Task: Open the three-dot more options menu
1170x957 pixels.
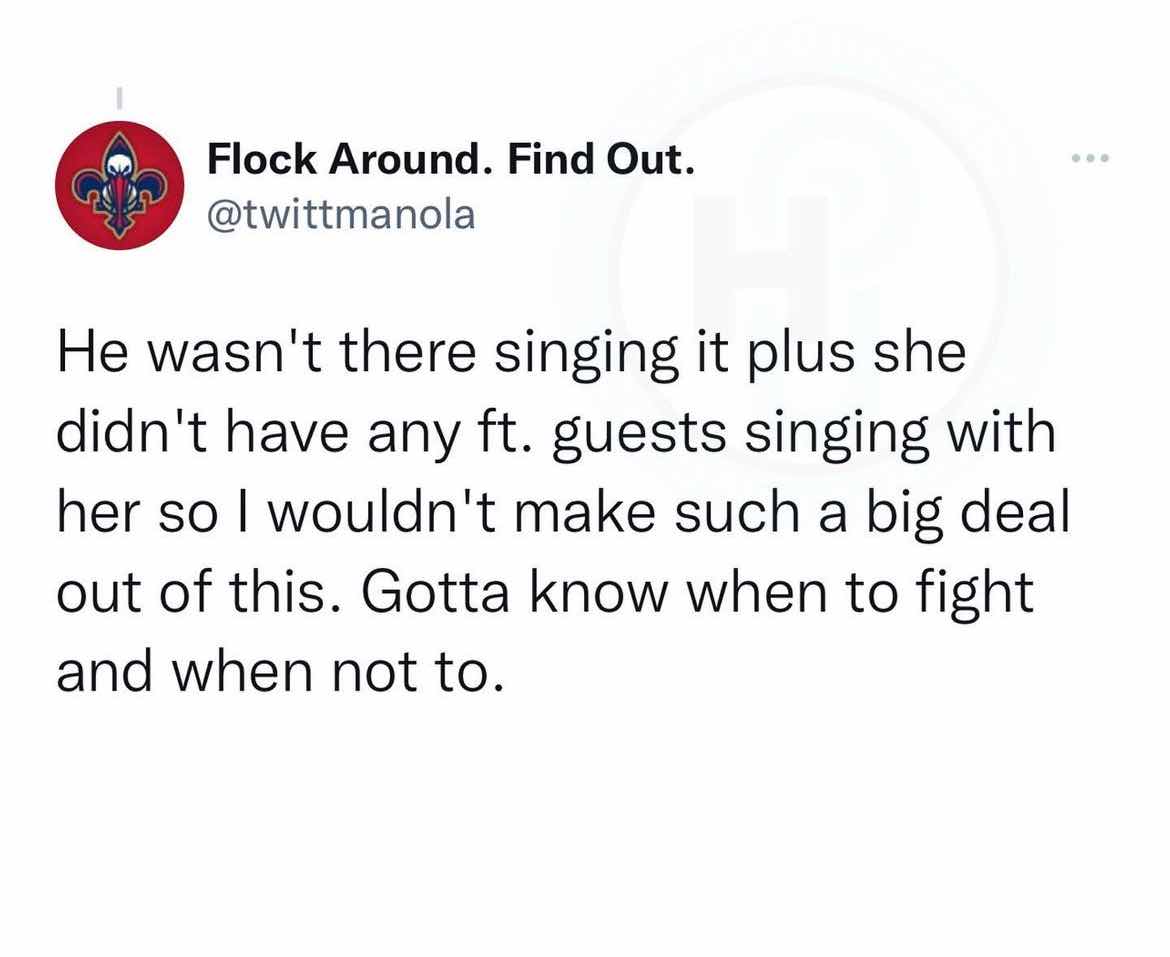Action: point(1090,158)
